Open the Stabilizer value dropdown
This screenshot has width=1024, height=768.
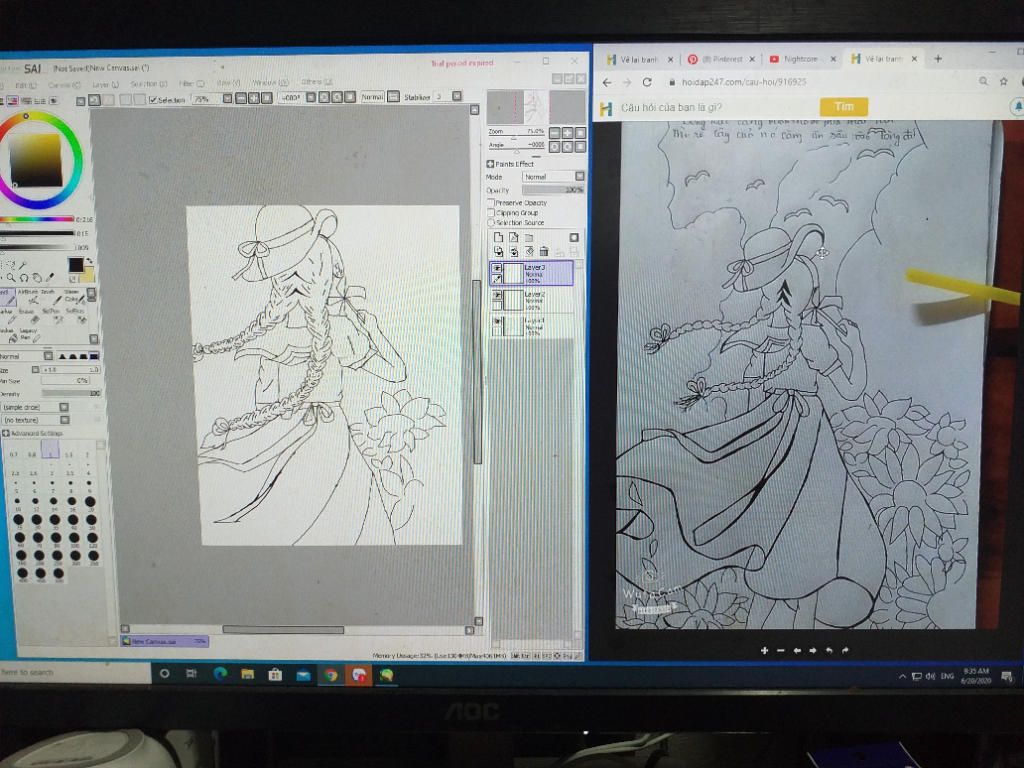click(456, 96)
